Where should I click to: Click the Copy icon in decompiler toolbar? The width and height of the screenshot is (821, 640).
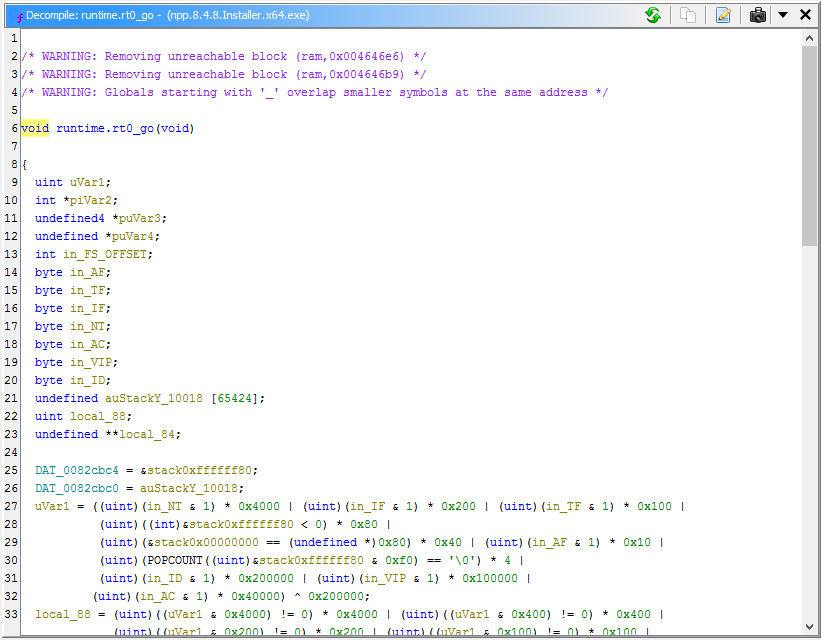(x=688, y=15)
